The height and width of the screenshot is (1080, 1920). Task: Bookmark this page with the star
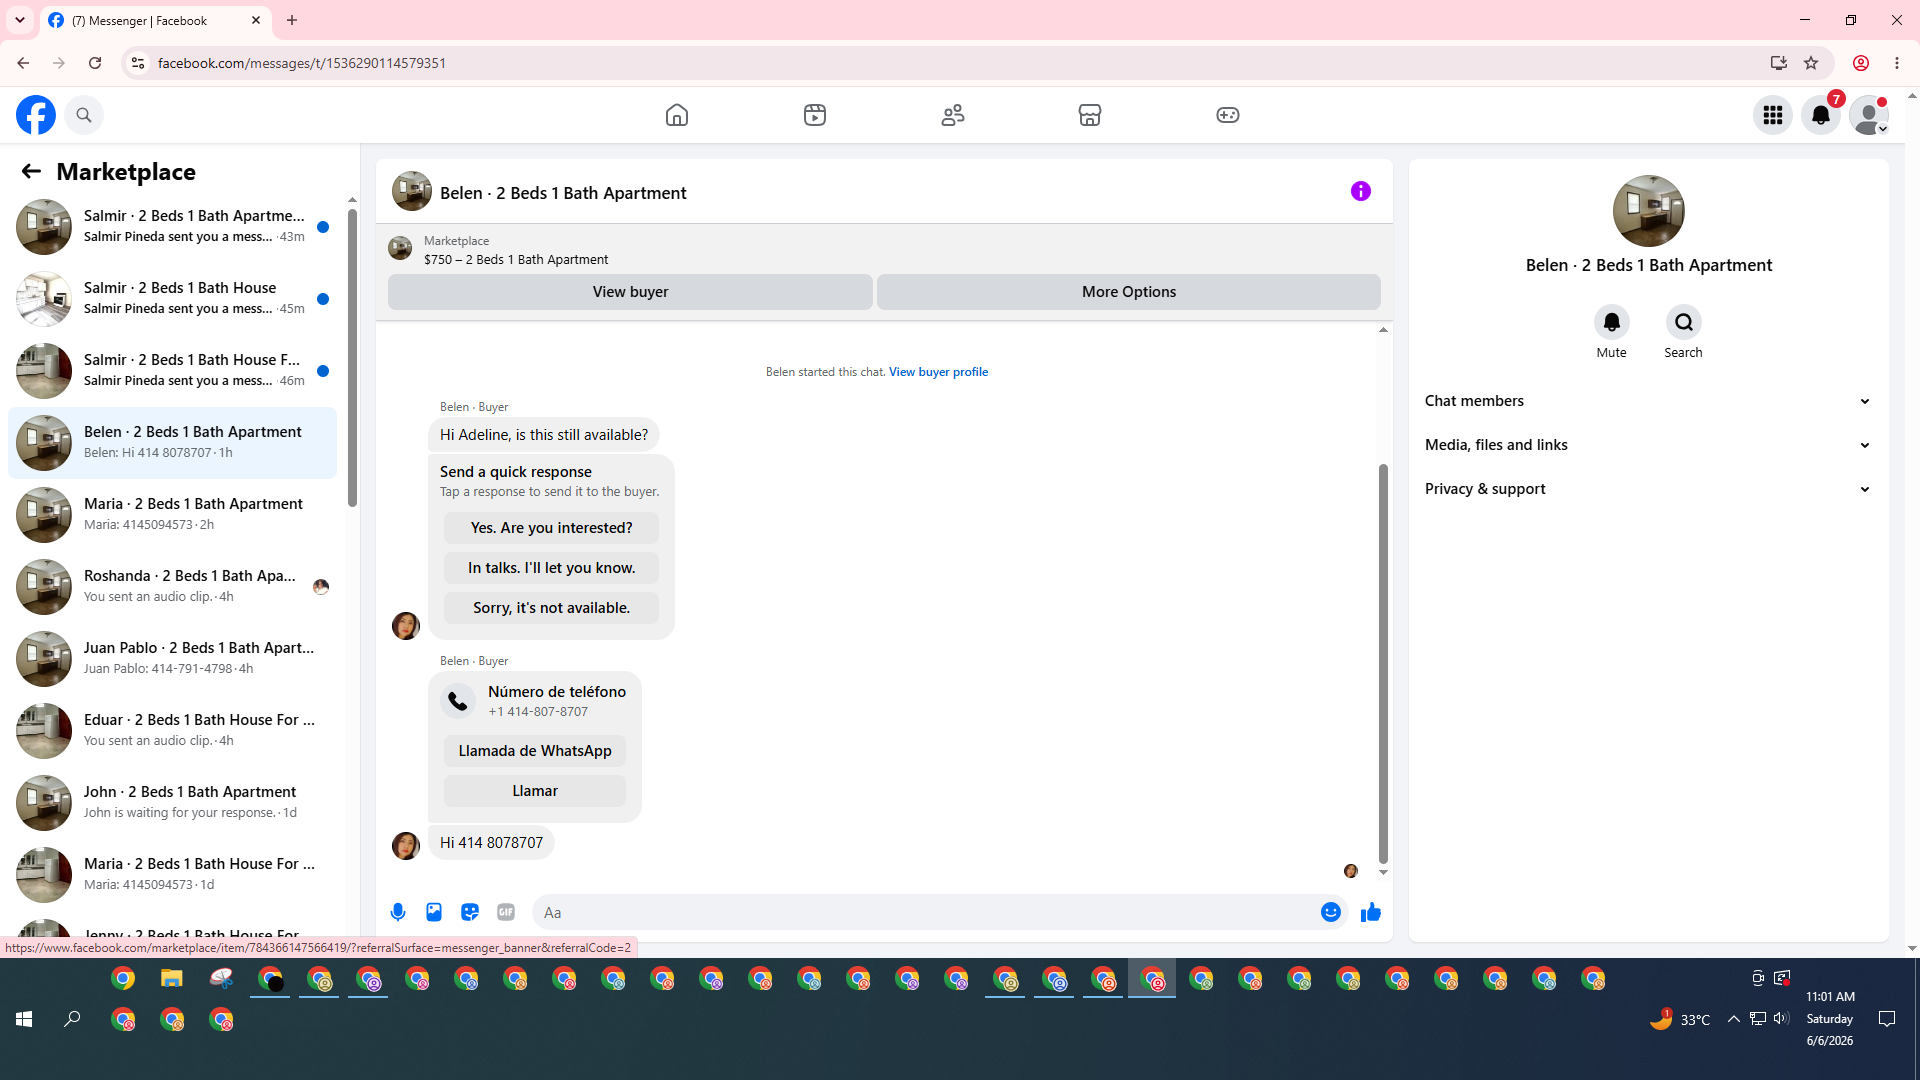(1811, 63)
